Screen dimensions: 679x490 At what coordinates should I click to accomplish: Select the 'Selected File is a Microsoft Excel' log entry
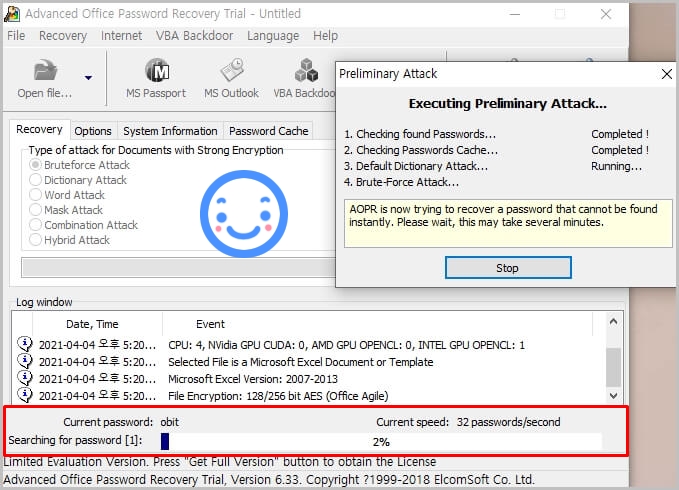pyautogui.click(x=301, y=362)
